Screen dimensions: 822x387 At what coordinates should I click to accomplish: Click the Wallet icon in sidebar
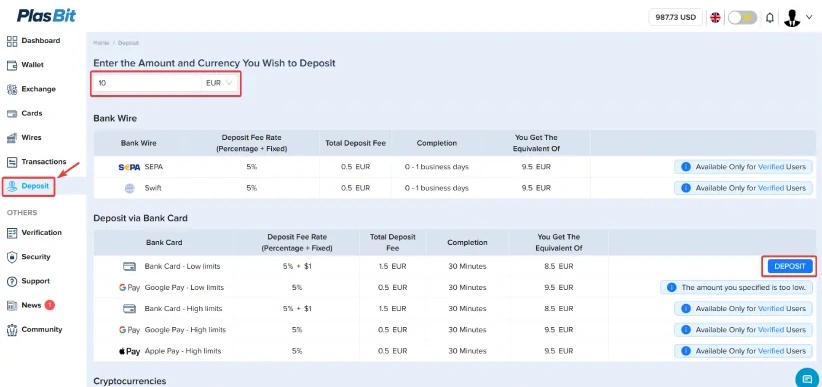[12, 65]
